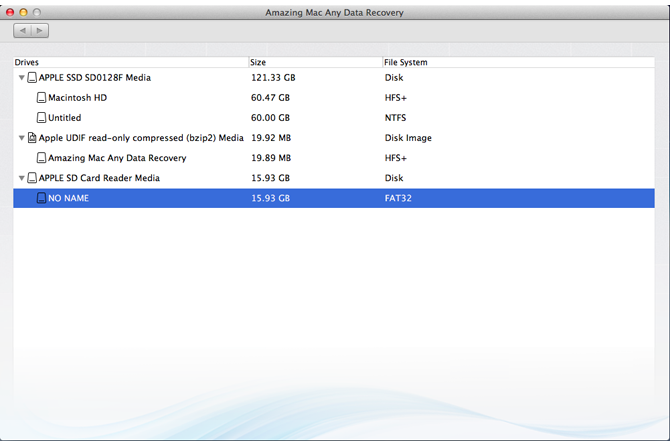The image size is (670, 447).
Task: Click the Size column header
Action: point(315,62)
